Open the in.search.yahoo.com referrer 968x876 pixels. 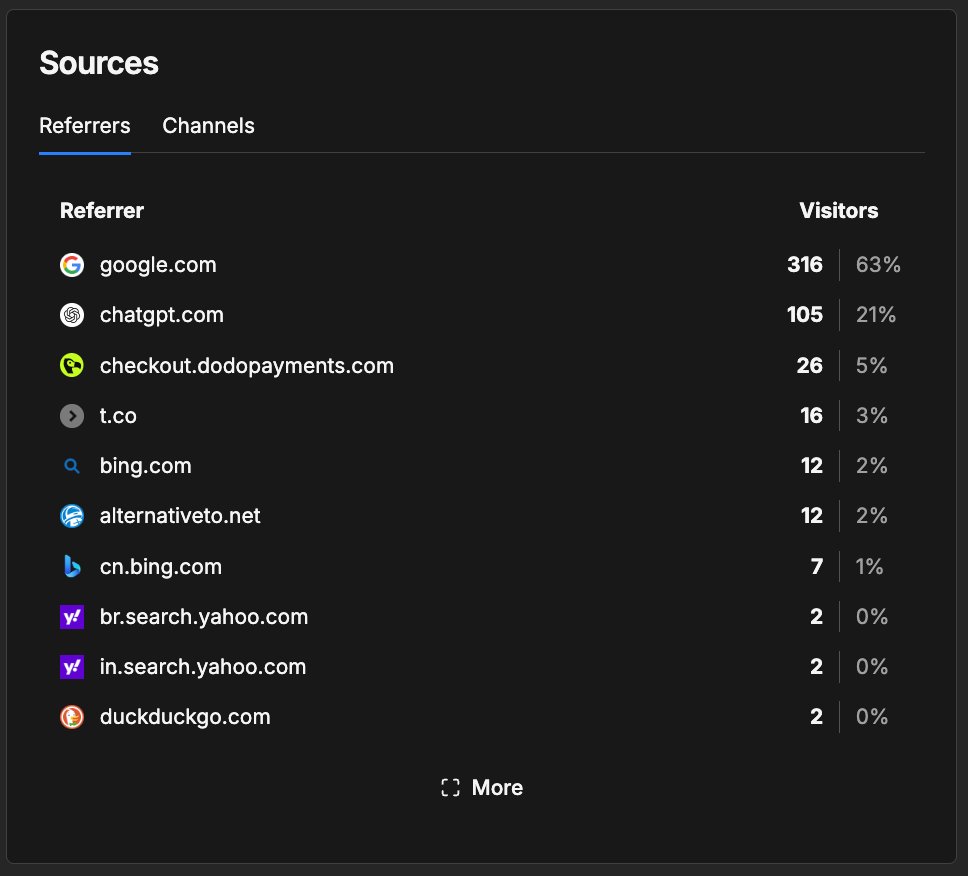pos(202,667)
